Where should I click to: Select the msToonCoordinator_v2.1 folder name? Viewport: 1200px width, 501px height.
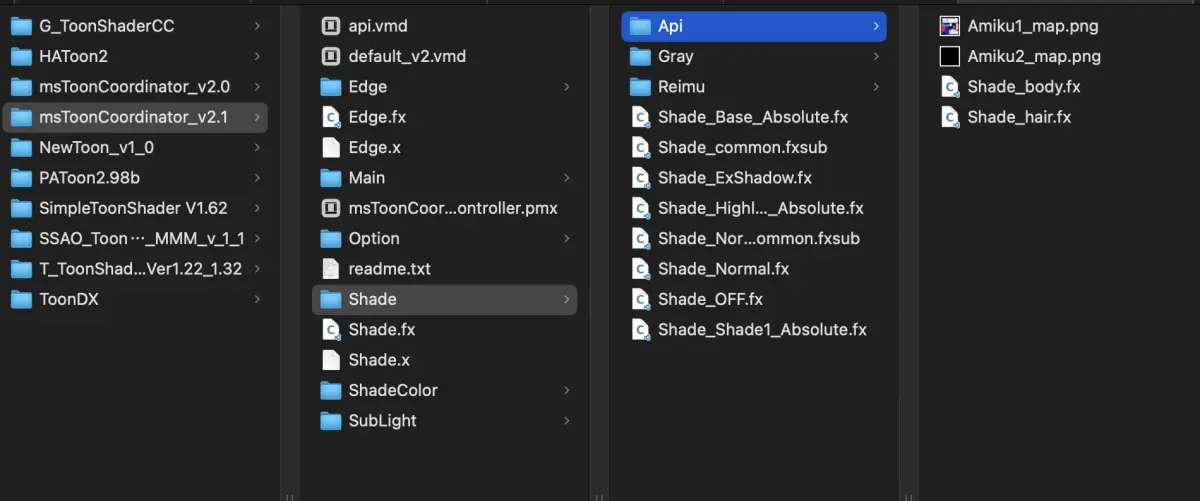click(134, 117)
